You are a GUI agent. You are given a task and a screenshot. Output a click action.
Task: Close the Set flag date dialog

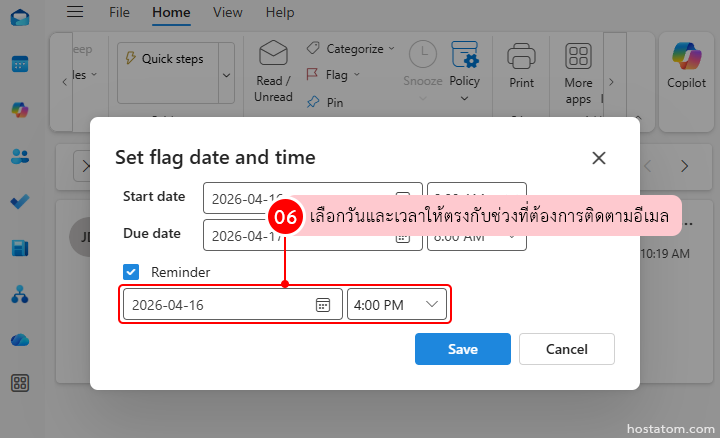[x=599, y=158]
